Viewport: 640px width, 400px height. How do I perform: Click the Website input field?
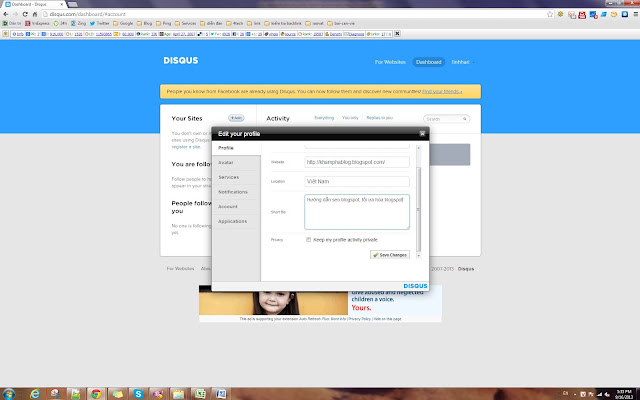(357, 162)
